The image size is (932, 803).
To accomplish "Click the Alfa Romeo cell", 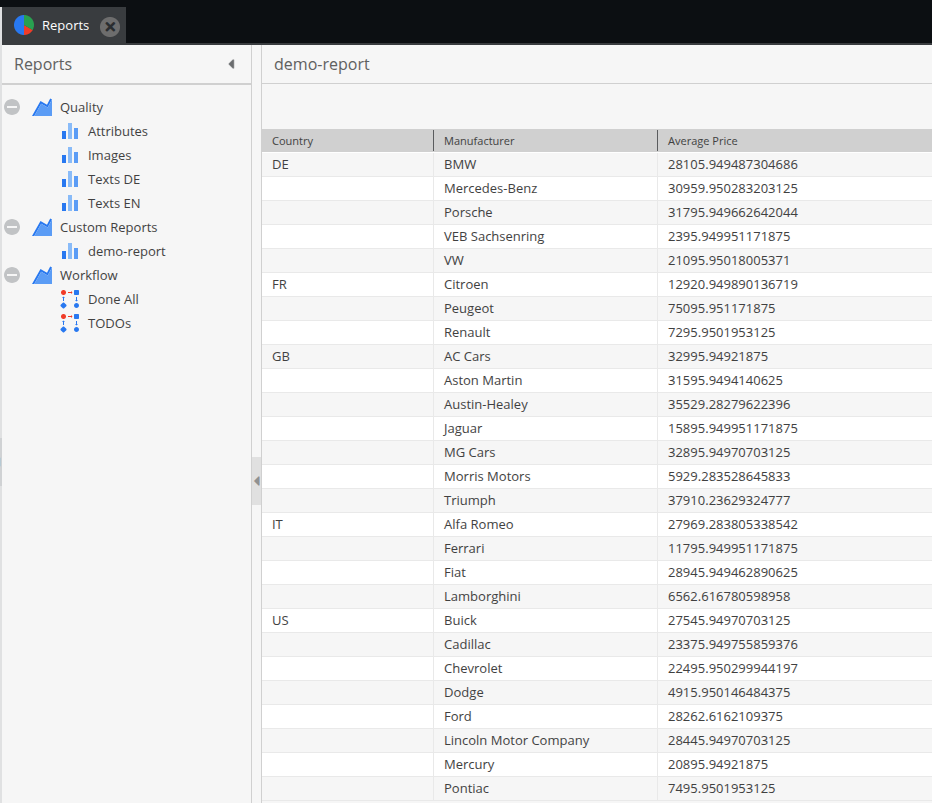I will (x=546, y=525).
